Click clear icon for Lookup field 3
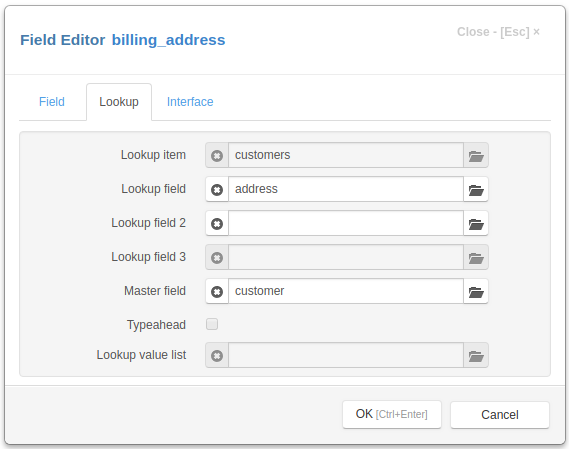569x449 pixels. (x=217, y=257)
